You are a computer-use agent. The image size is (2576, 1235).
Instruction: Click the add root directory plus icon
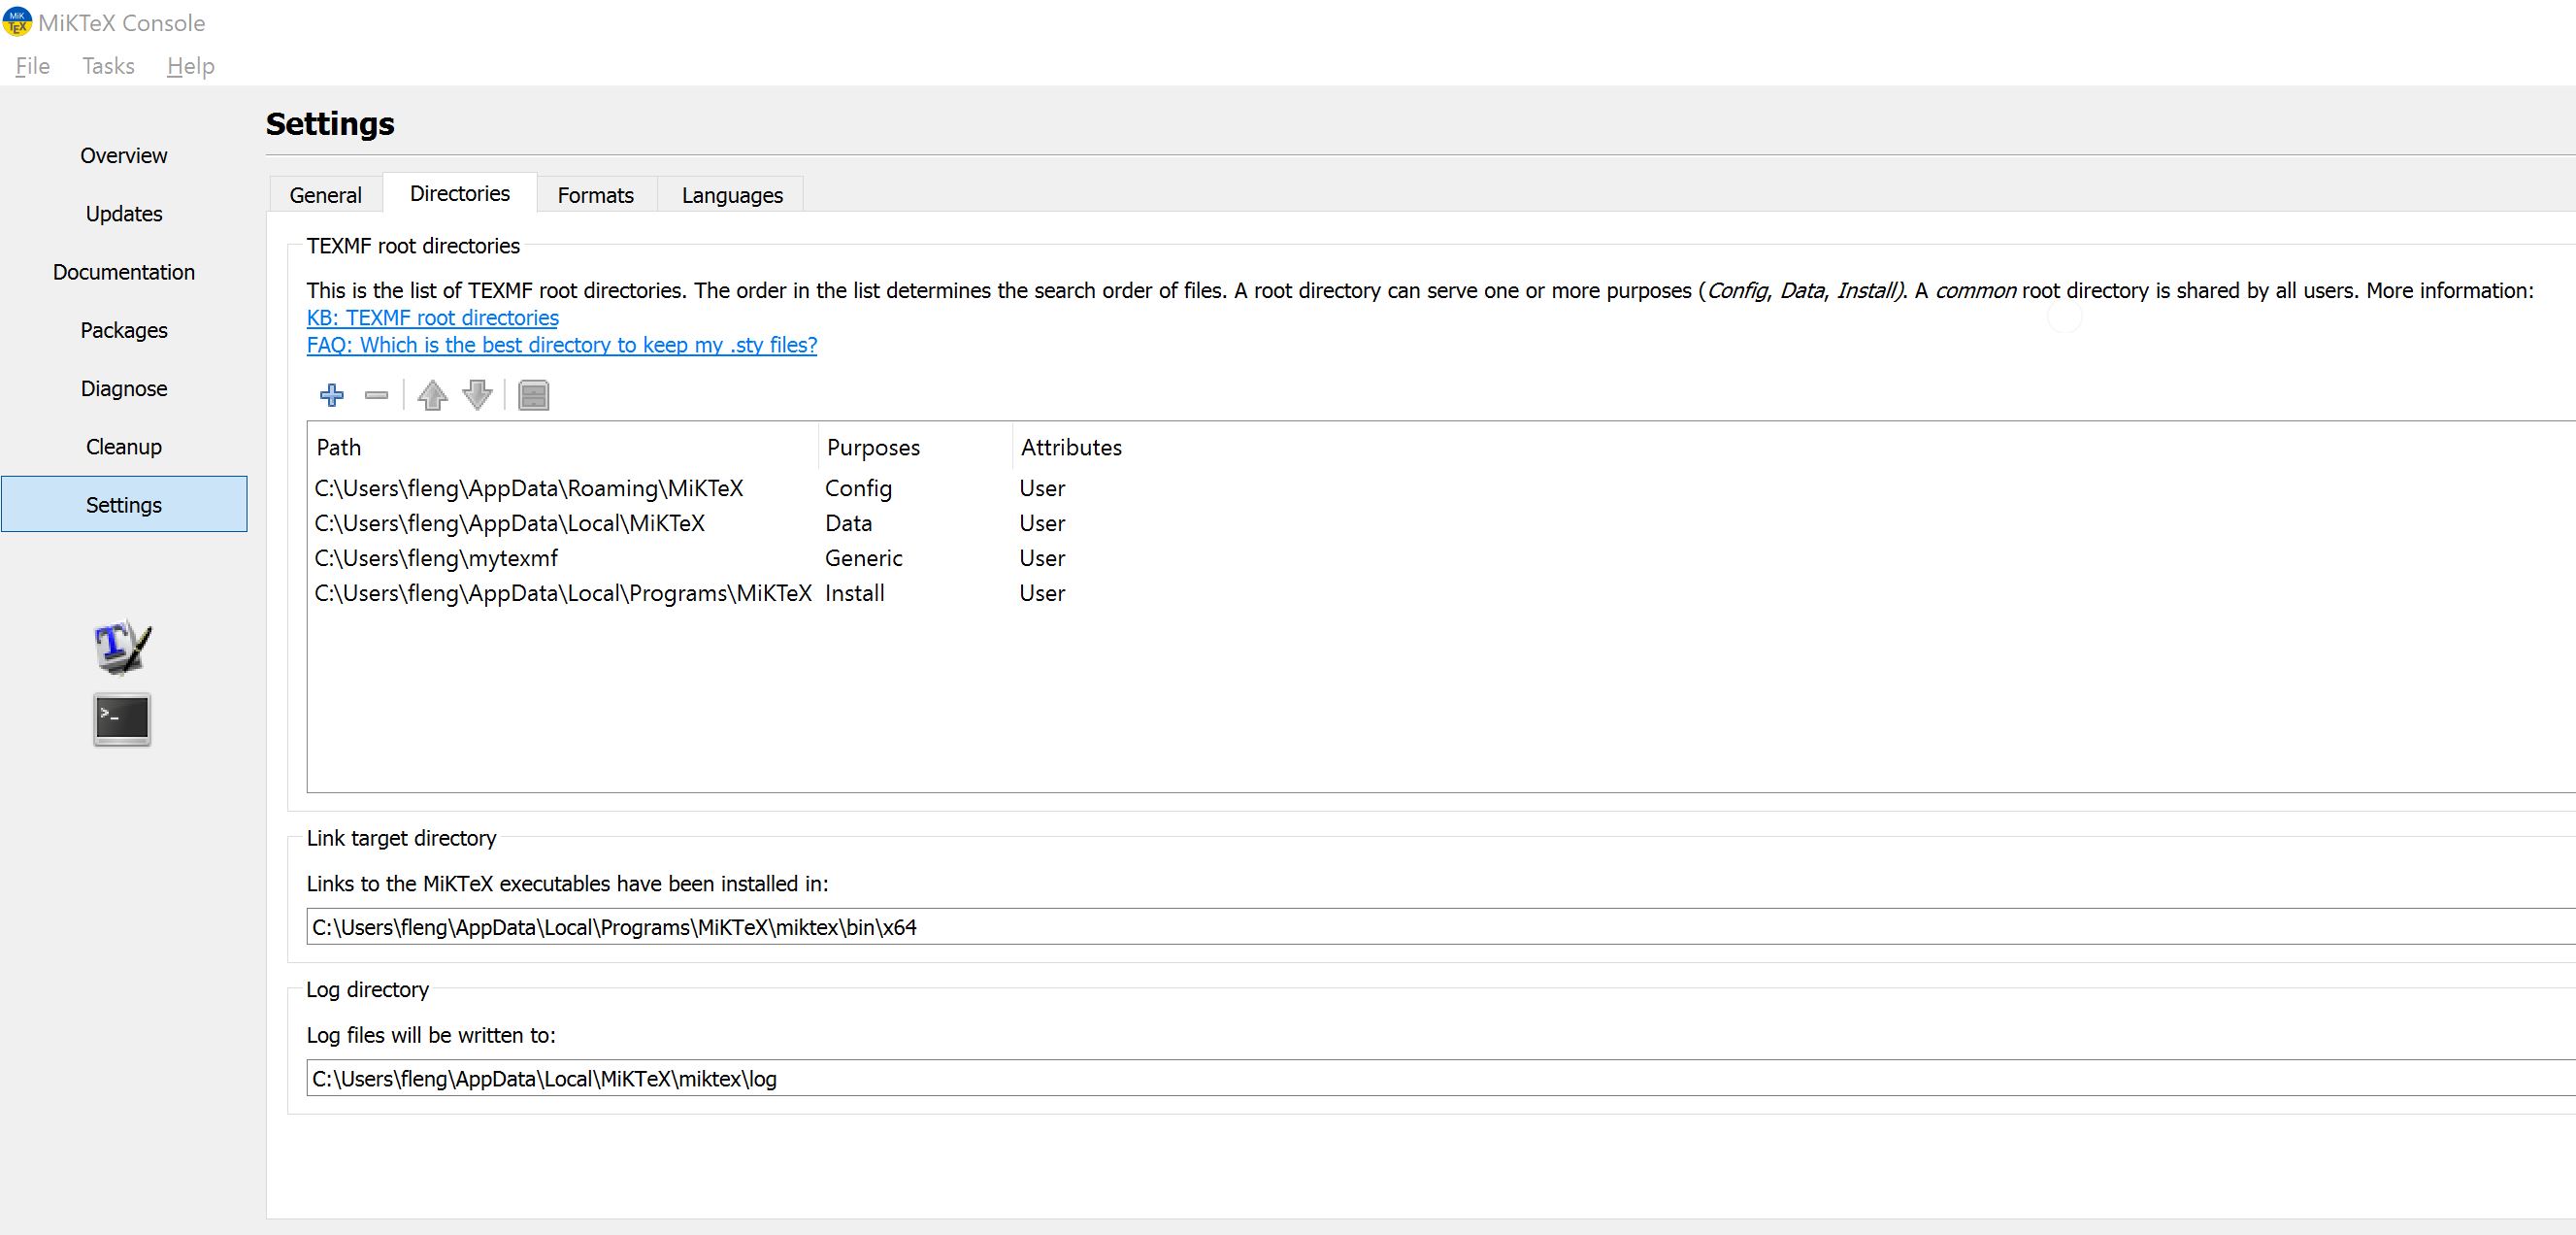point(332,395)
